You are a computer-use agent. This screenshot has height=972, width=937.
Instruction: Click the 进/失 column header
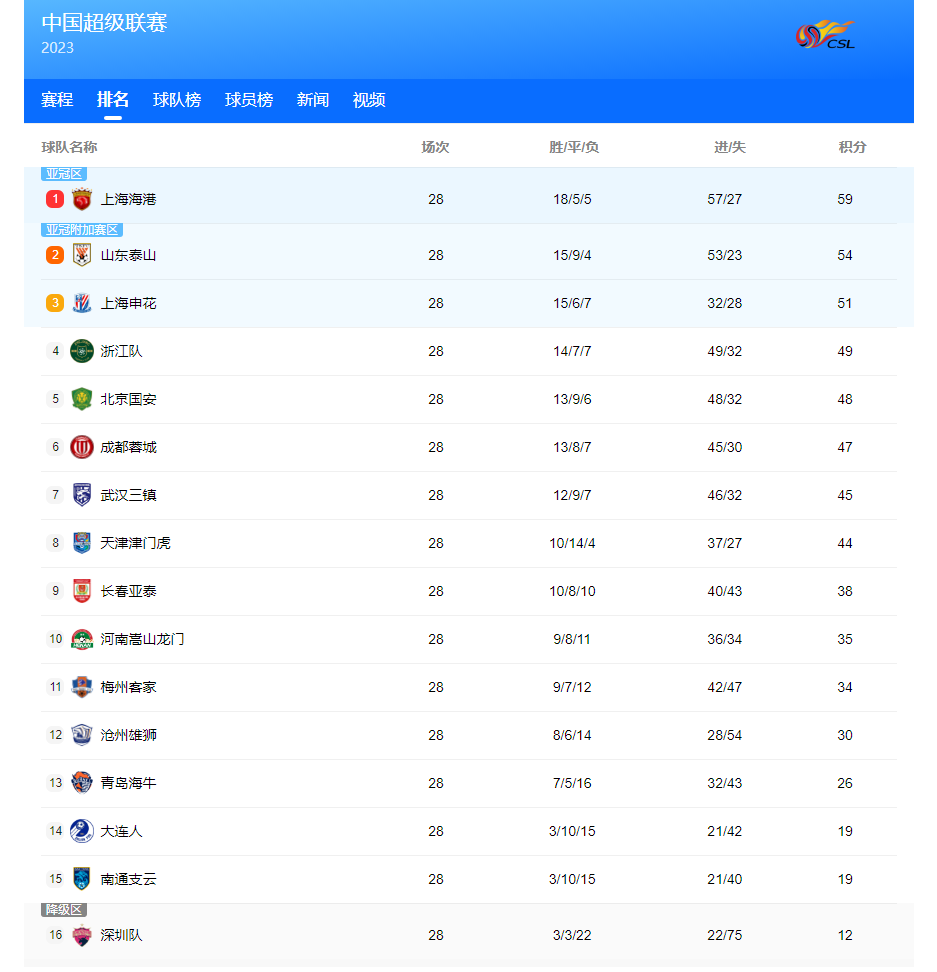coord(729,147)
